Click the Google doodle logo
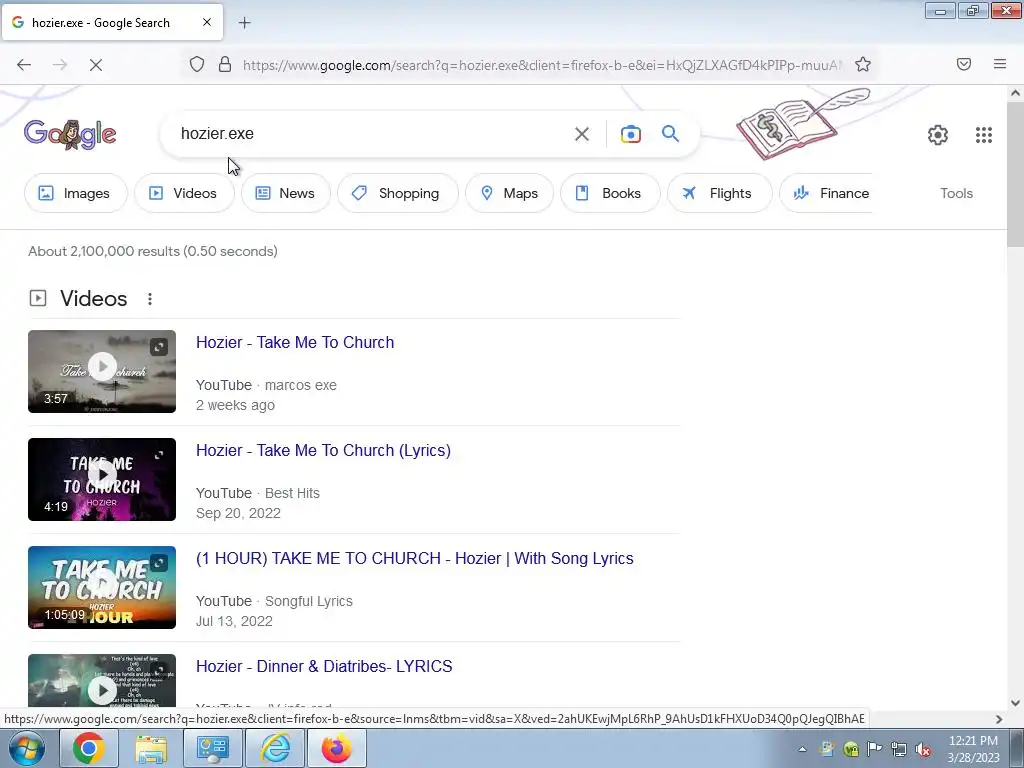Viewport: 1024px width, 768px height. (70, 135)
